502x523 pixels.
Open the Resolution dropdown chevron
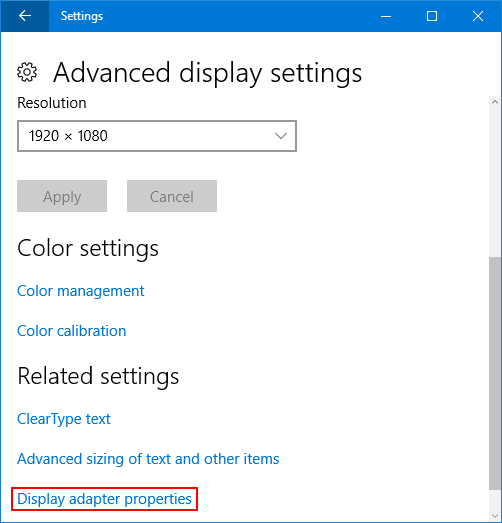point(281,136)
